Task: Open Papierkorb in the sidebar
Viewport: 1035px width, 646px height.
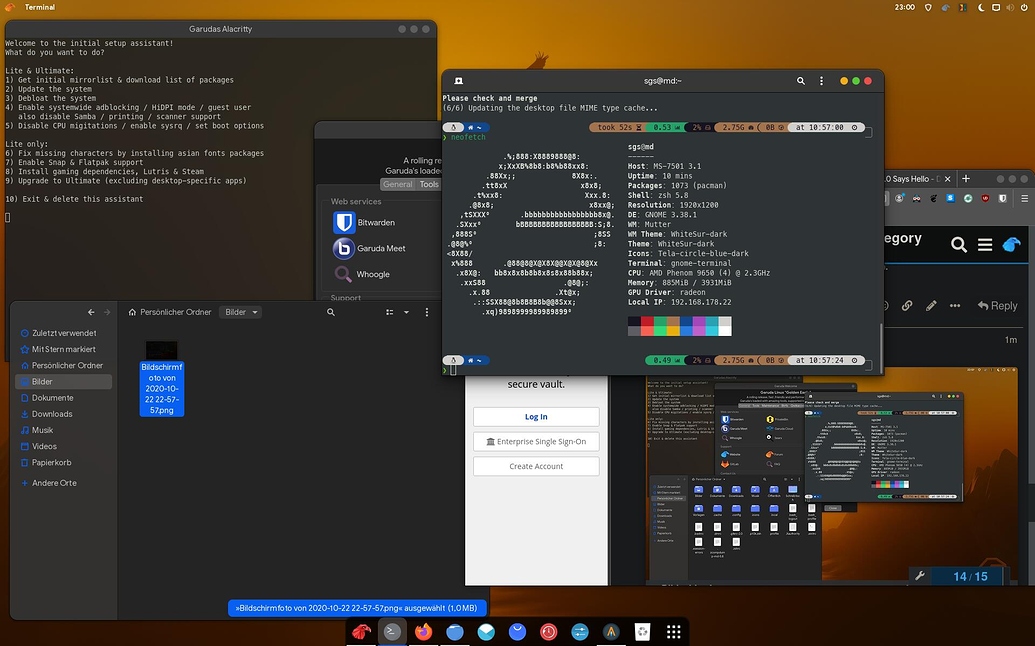Action: (53, 462)
